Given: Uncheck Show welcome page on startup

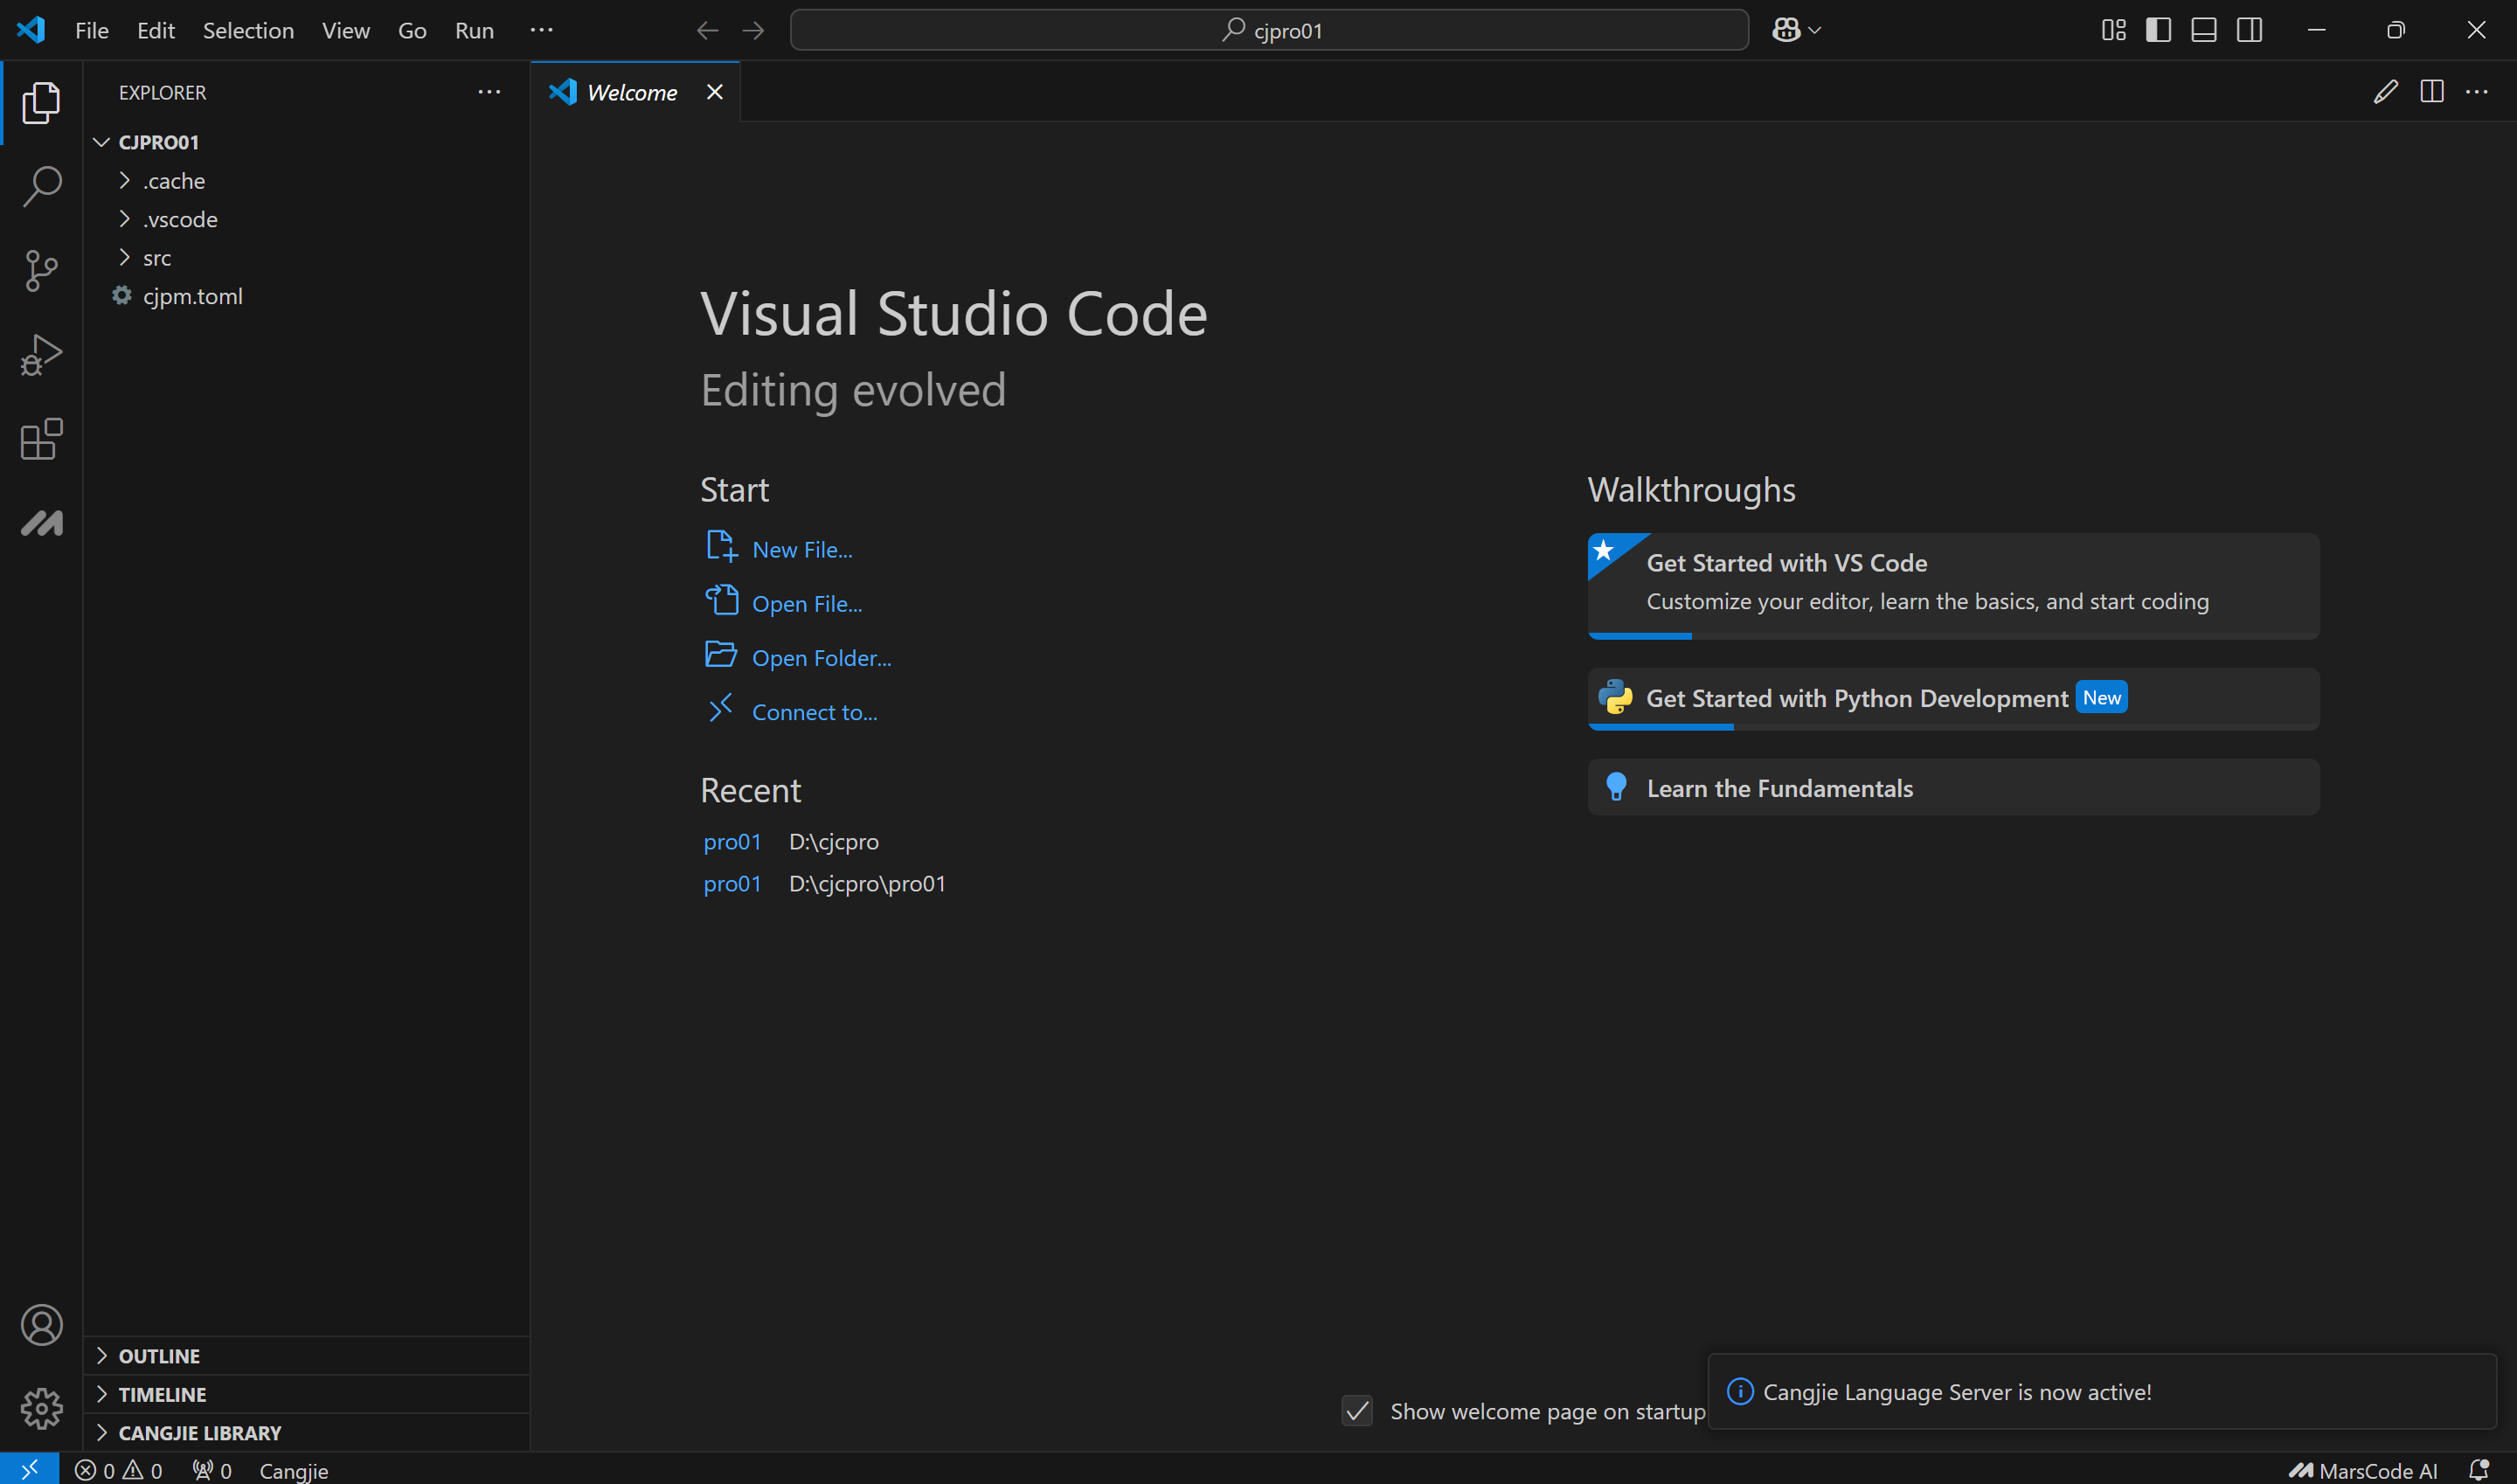Looking at the screenshot, I should click(x=1357, y=1410).
